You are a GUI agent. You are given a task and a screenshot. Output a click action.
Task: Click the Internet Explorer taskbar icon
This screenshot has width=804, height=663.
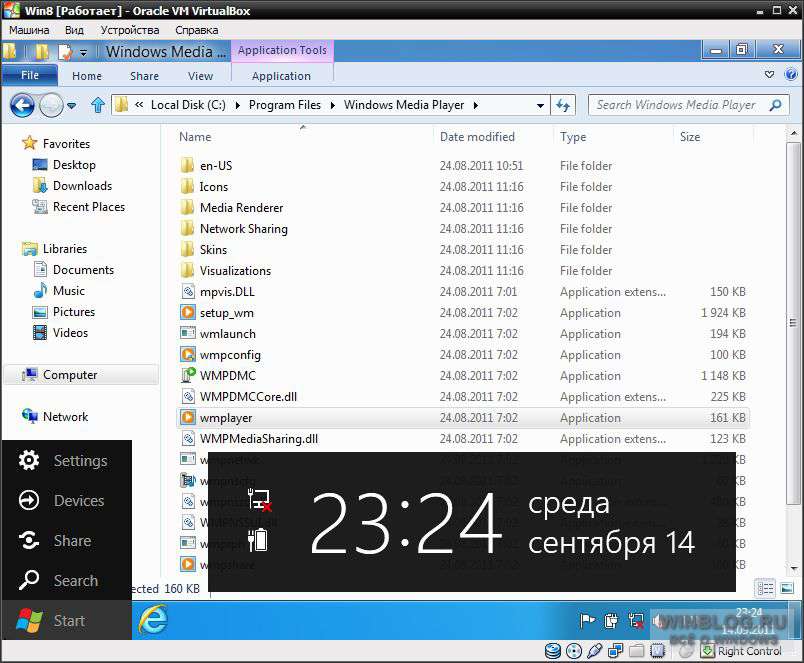pos(152,620)
